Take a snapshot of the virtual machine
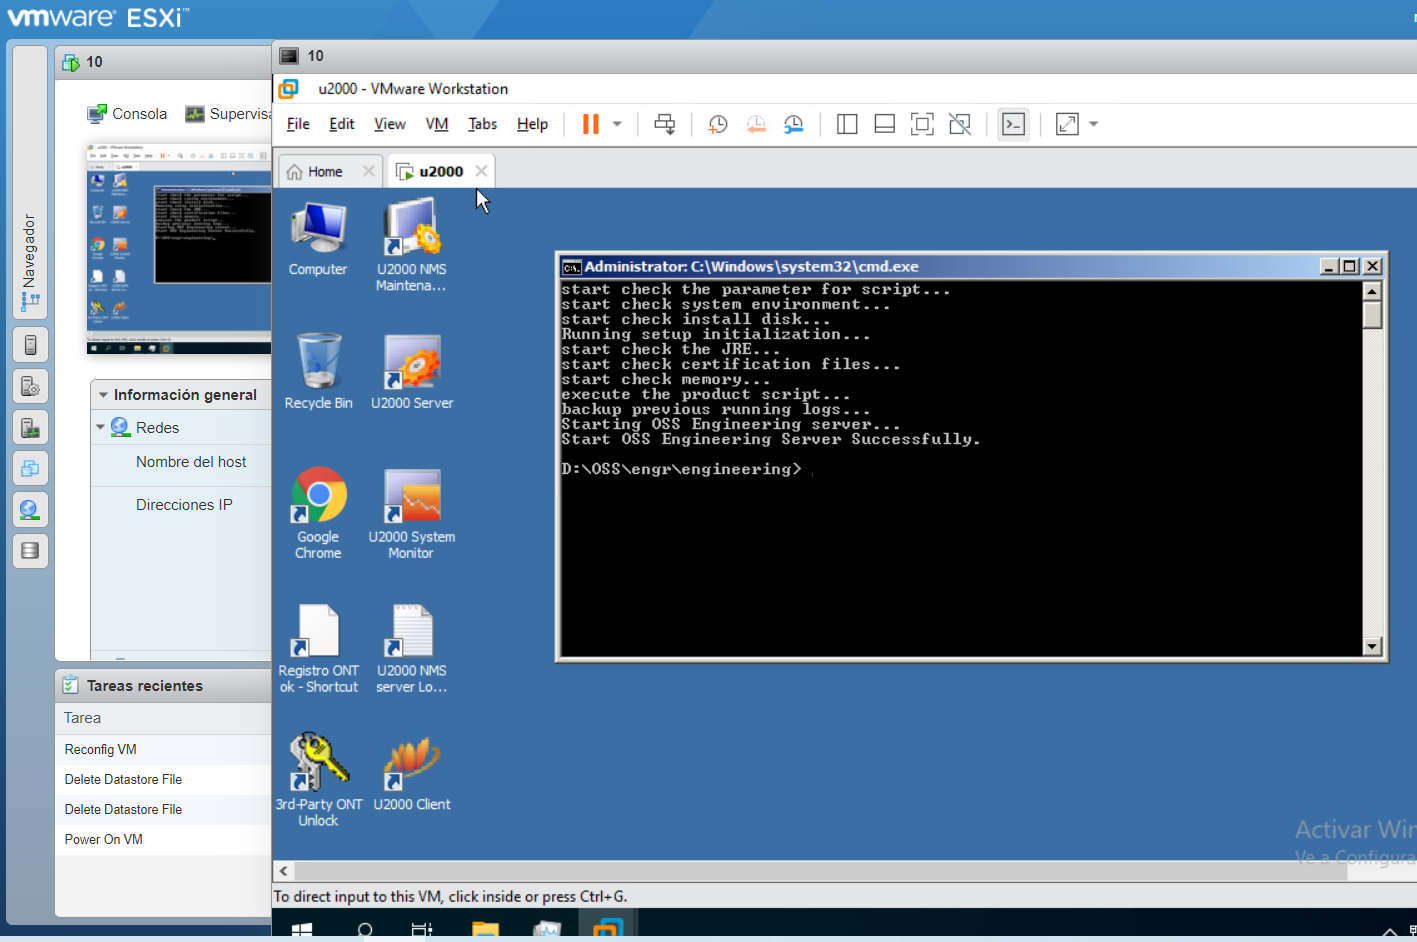The width and height of the screenshot is (1417, 942). pos(717,123)
